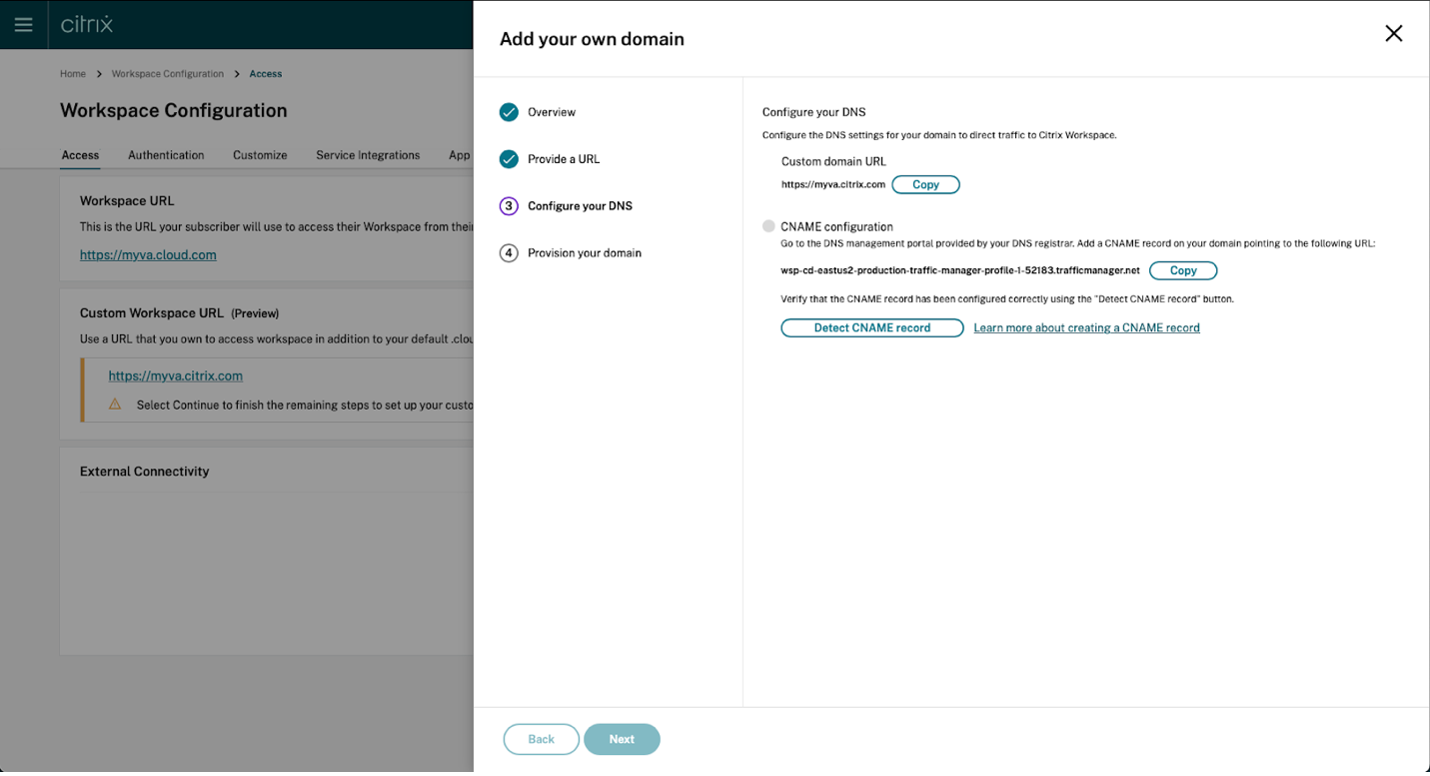Viewport: 1430px width, 776px height.
Task: Click the step 3 circle icon
Action: coord(509,206)
